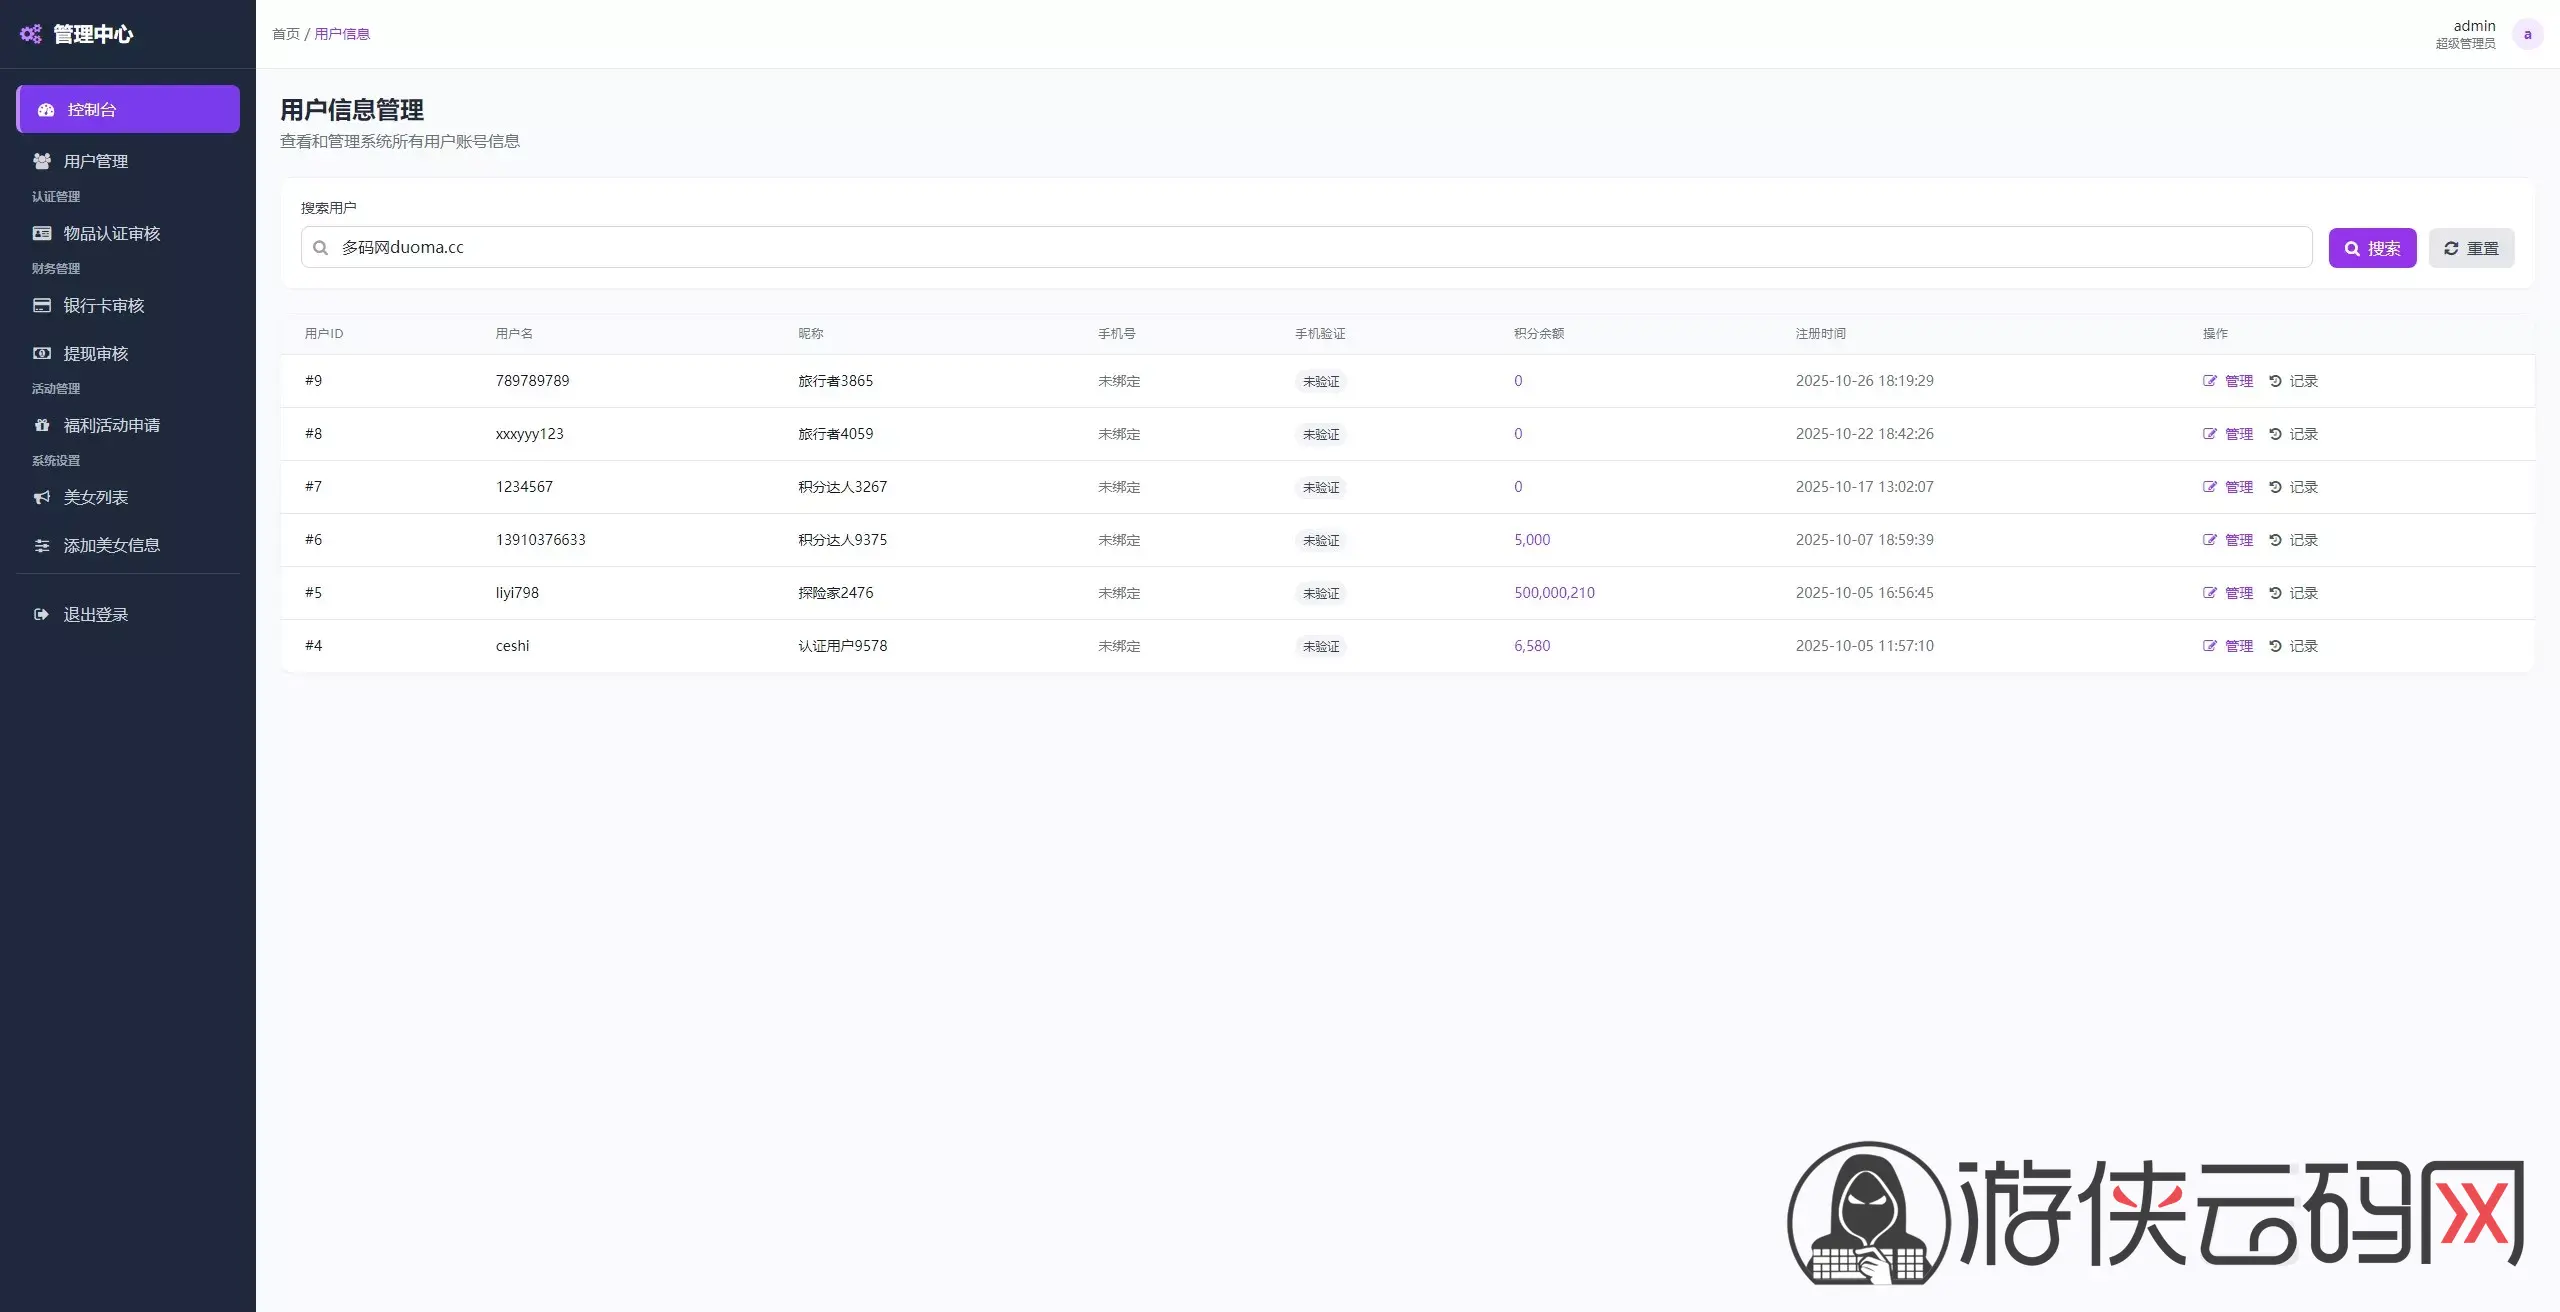The image size is (2560, 1312).
Task: Click the admin avatar circle
Action: pyautogui.click(x=2527, y=34)
